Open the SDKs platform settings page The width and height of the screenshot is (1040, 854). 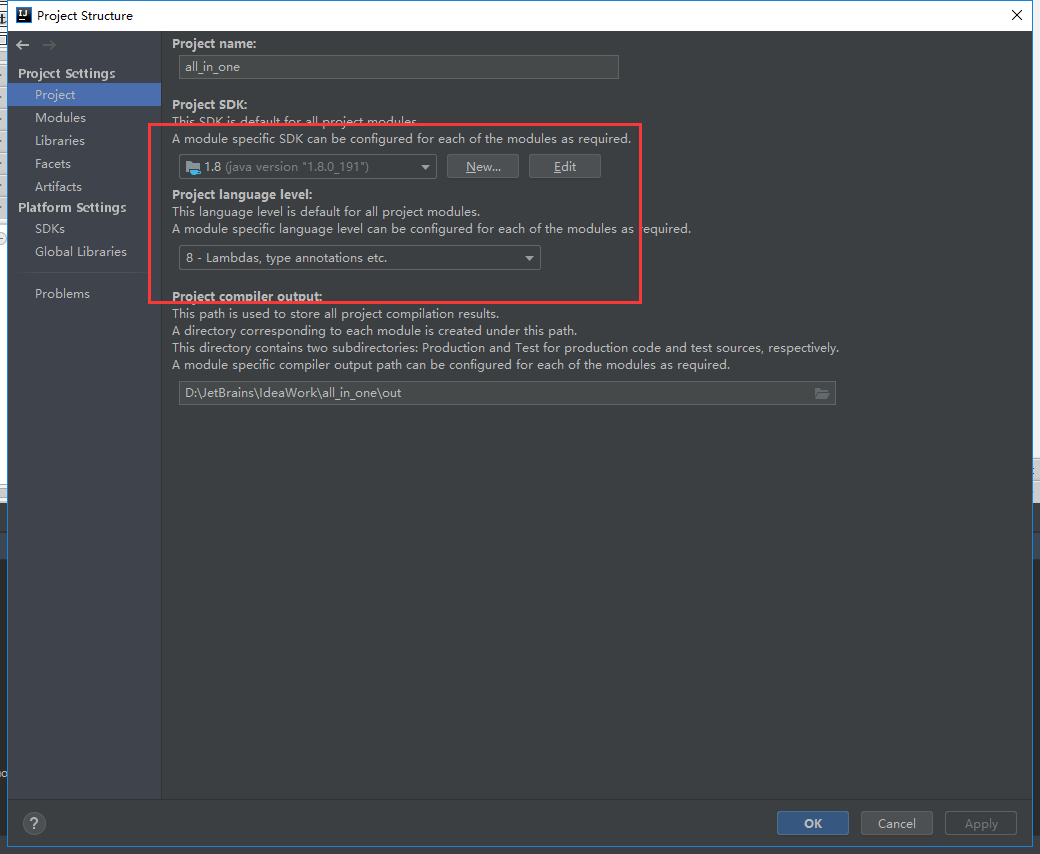50,228
